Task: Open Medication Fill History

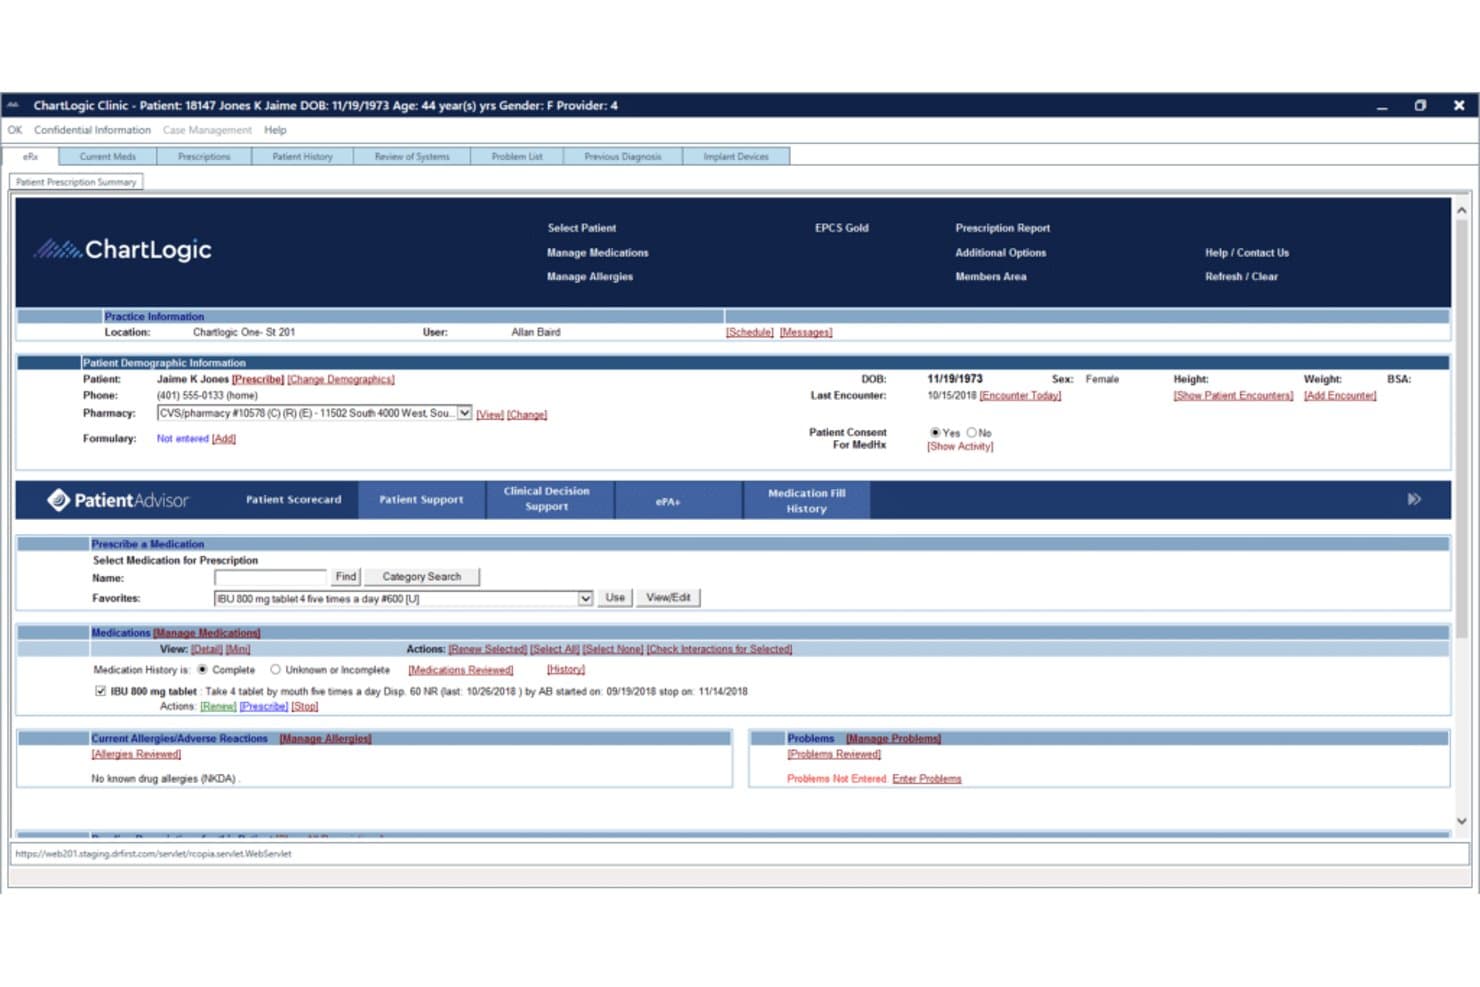Action: 806,501
